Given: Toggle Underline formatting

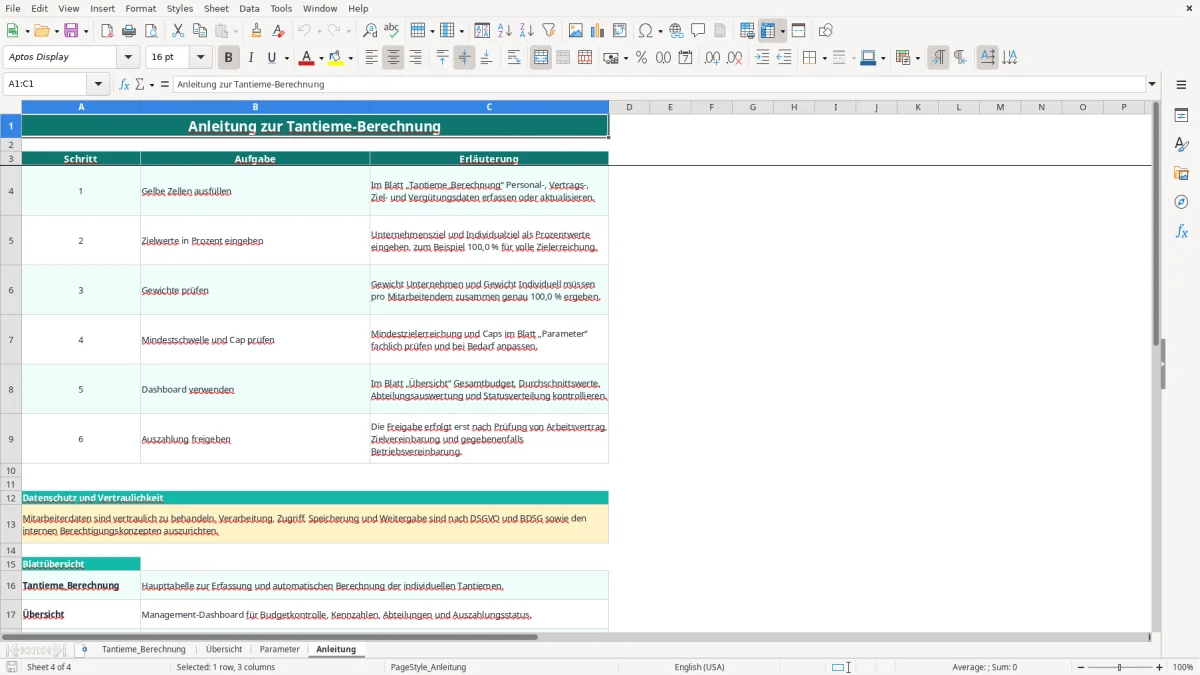Looking at the screenshot, I should point(271,58).
